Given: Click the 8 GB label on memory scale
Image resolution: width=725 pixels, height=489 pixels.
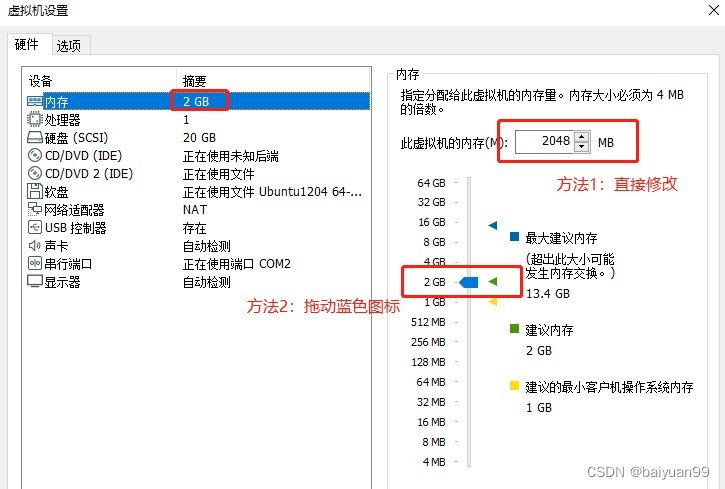Looking at the screenshot, I should 434,242.
